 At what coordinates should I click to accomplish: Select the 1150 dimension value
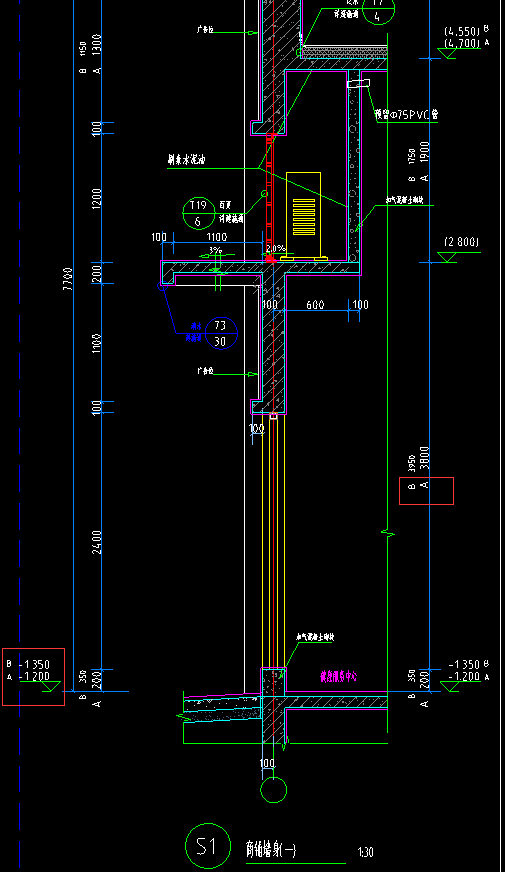tap(83, 49)
